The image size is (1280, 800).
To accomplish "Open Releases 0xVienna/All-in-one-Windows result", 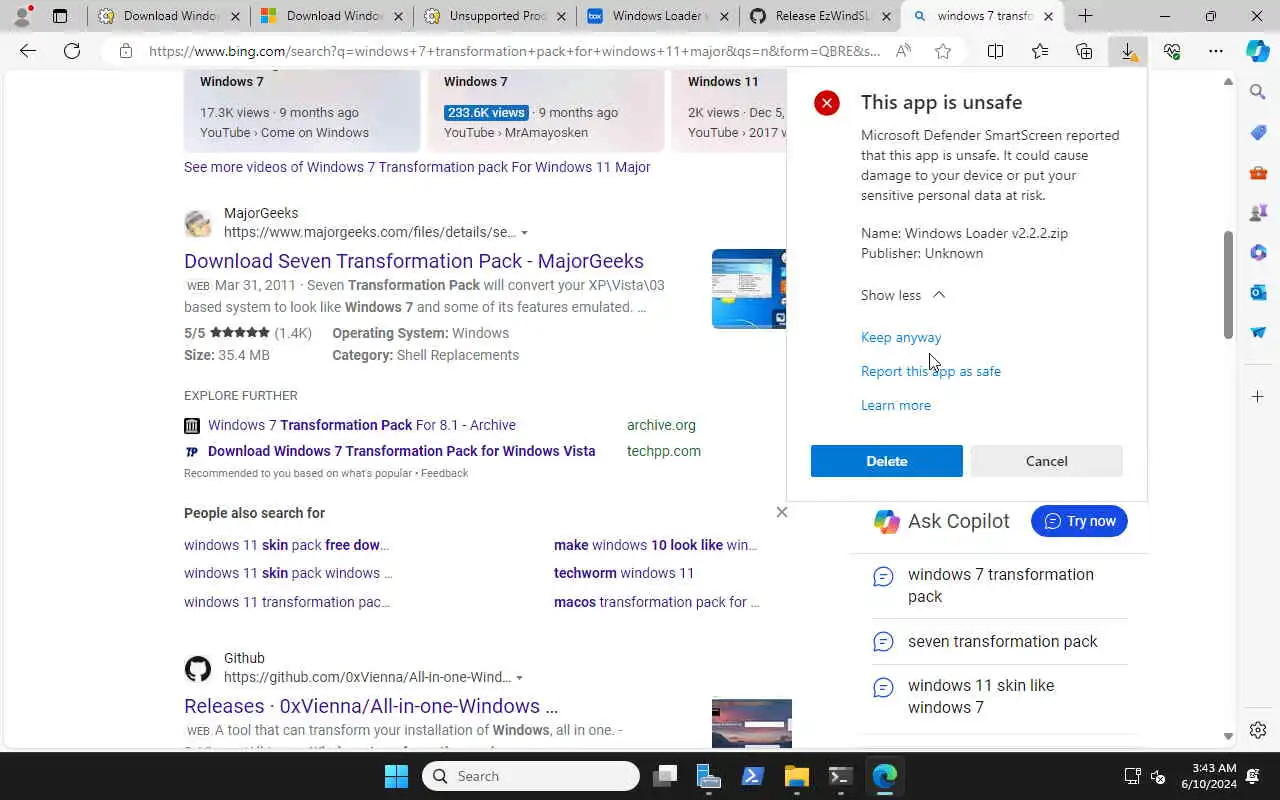I will 371,706.
